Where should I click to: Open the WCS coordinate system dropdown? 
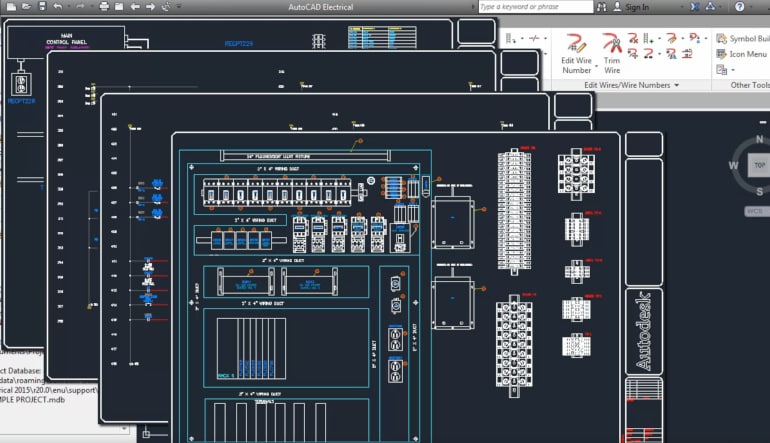[x=756, y=211]
